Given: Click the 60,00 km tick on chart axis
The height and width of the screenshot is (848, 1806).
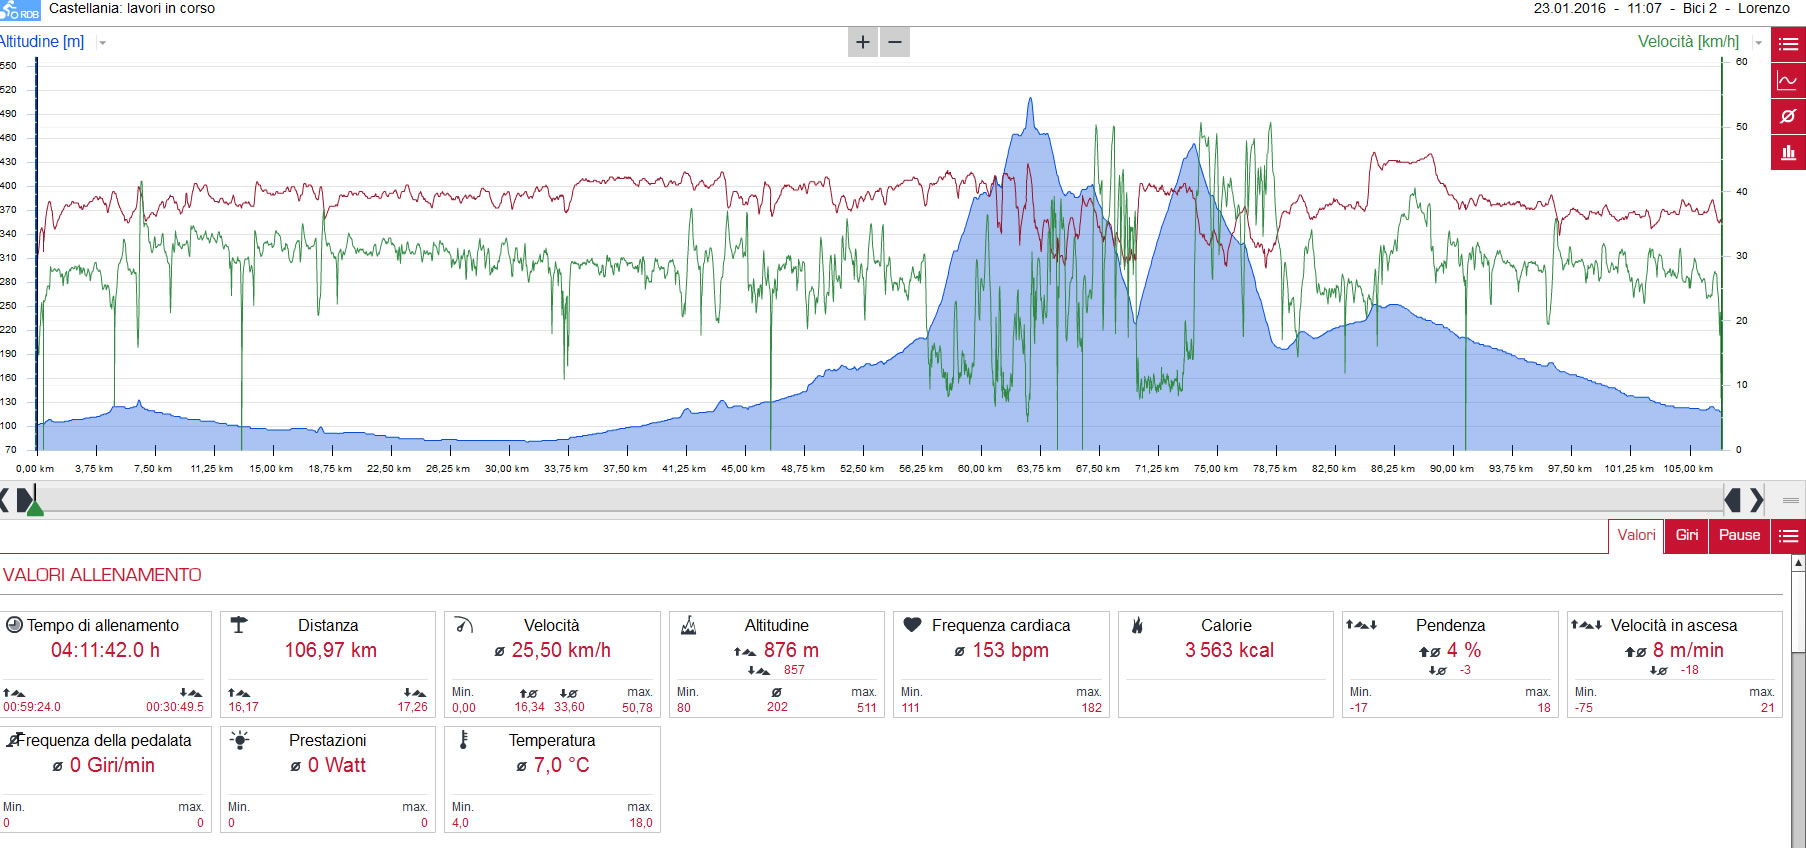Looking at the screenshot, I should (x=980, y=468).
